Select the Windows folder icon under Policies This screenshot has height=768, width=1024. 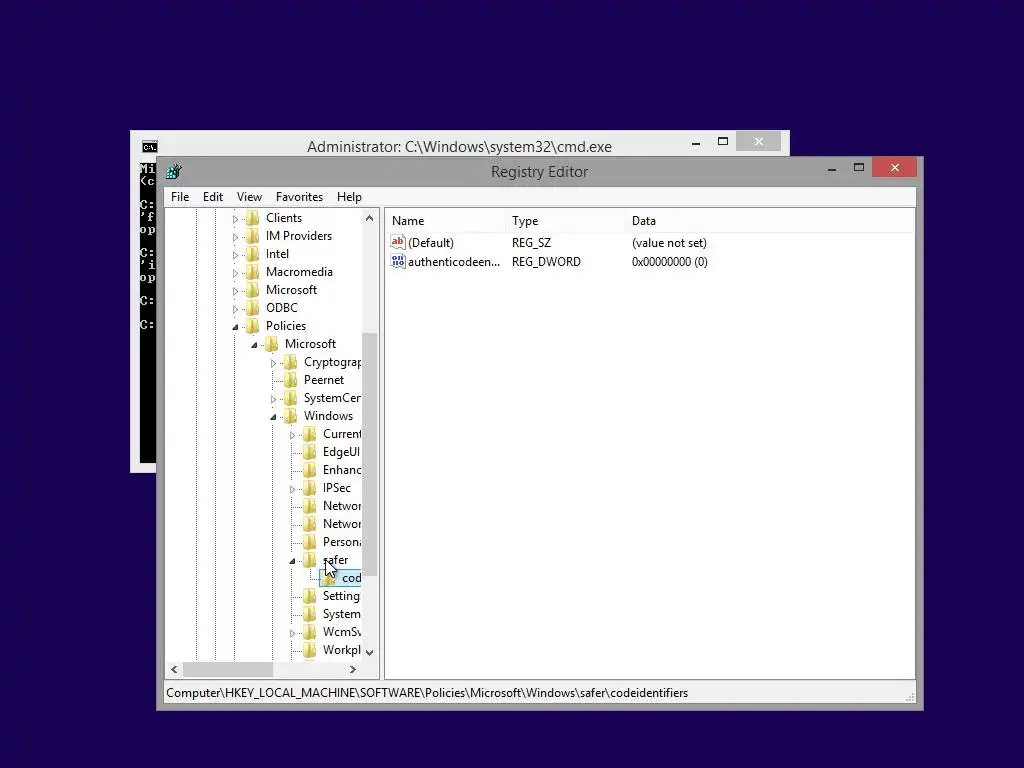pyautogui.click(x=291, y=416)
